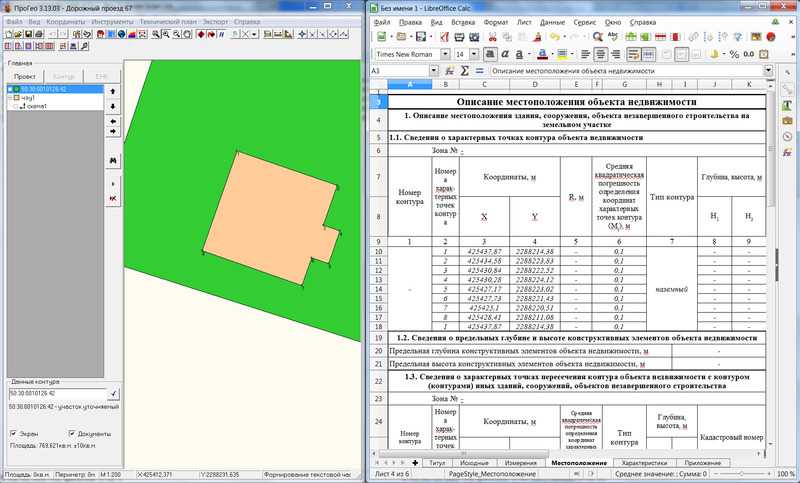Open the font size dropdown
The width and height of the screenshot is (800, 483).
(474, 53)
